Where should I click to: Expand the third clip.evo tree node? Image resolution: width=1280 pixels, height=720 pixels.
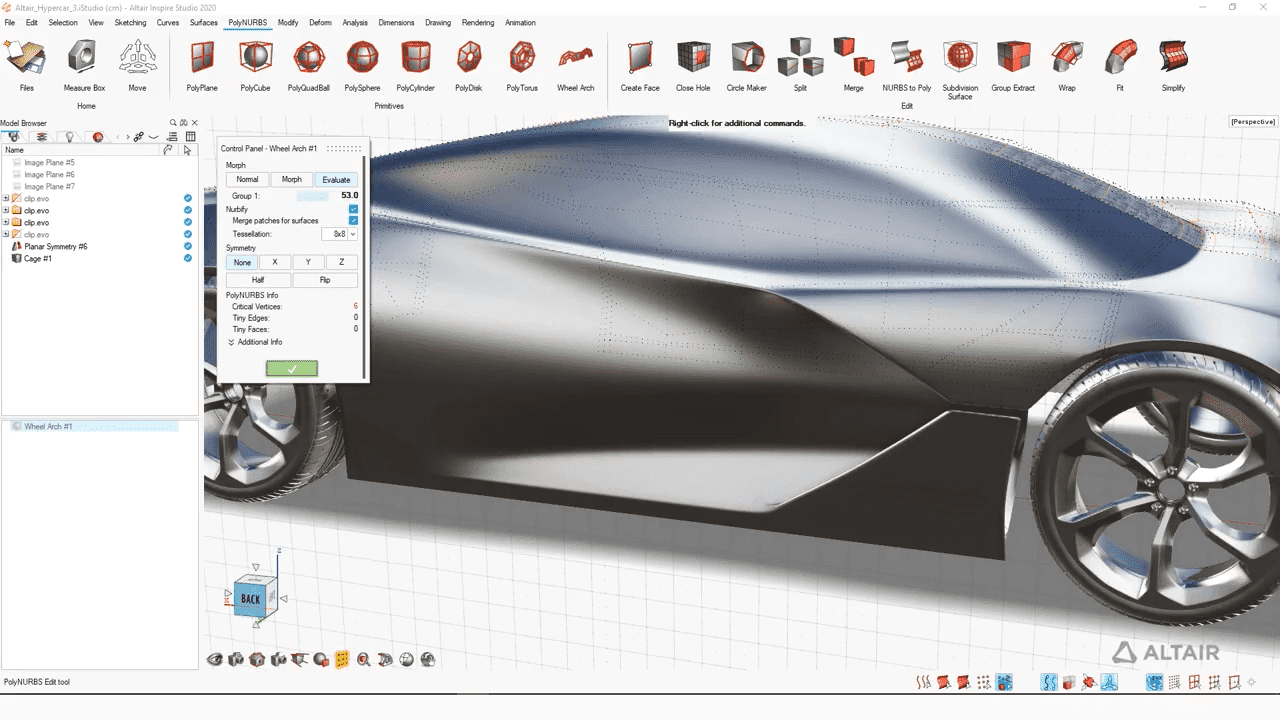pos(6,222)
